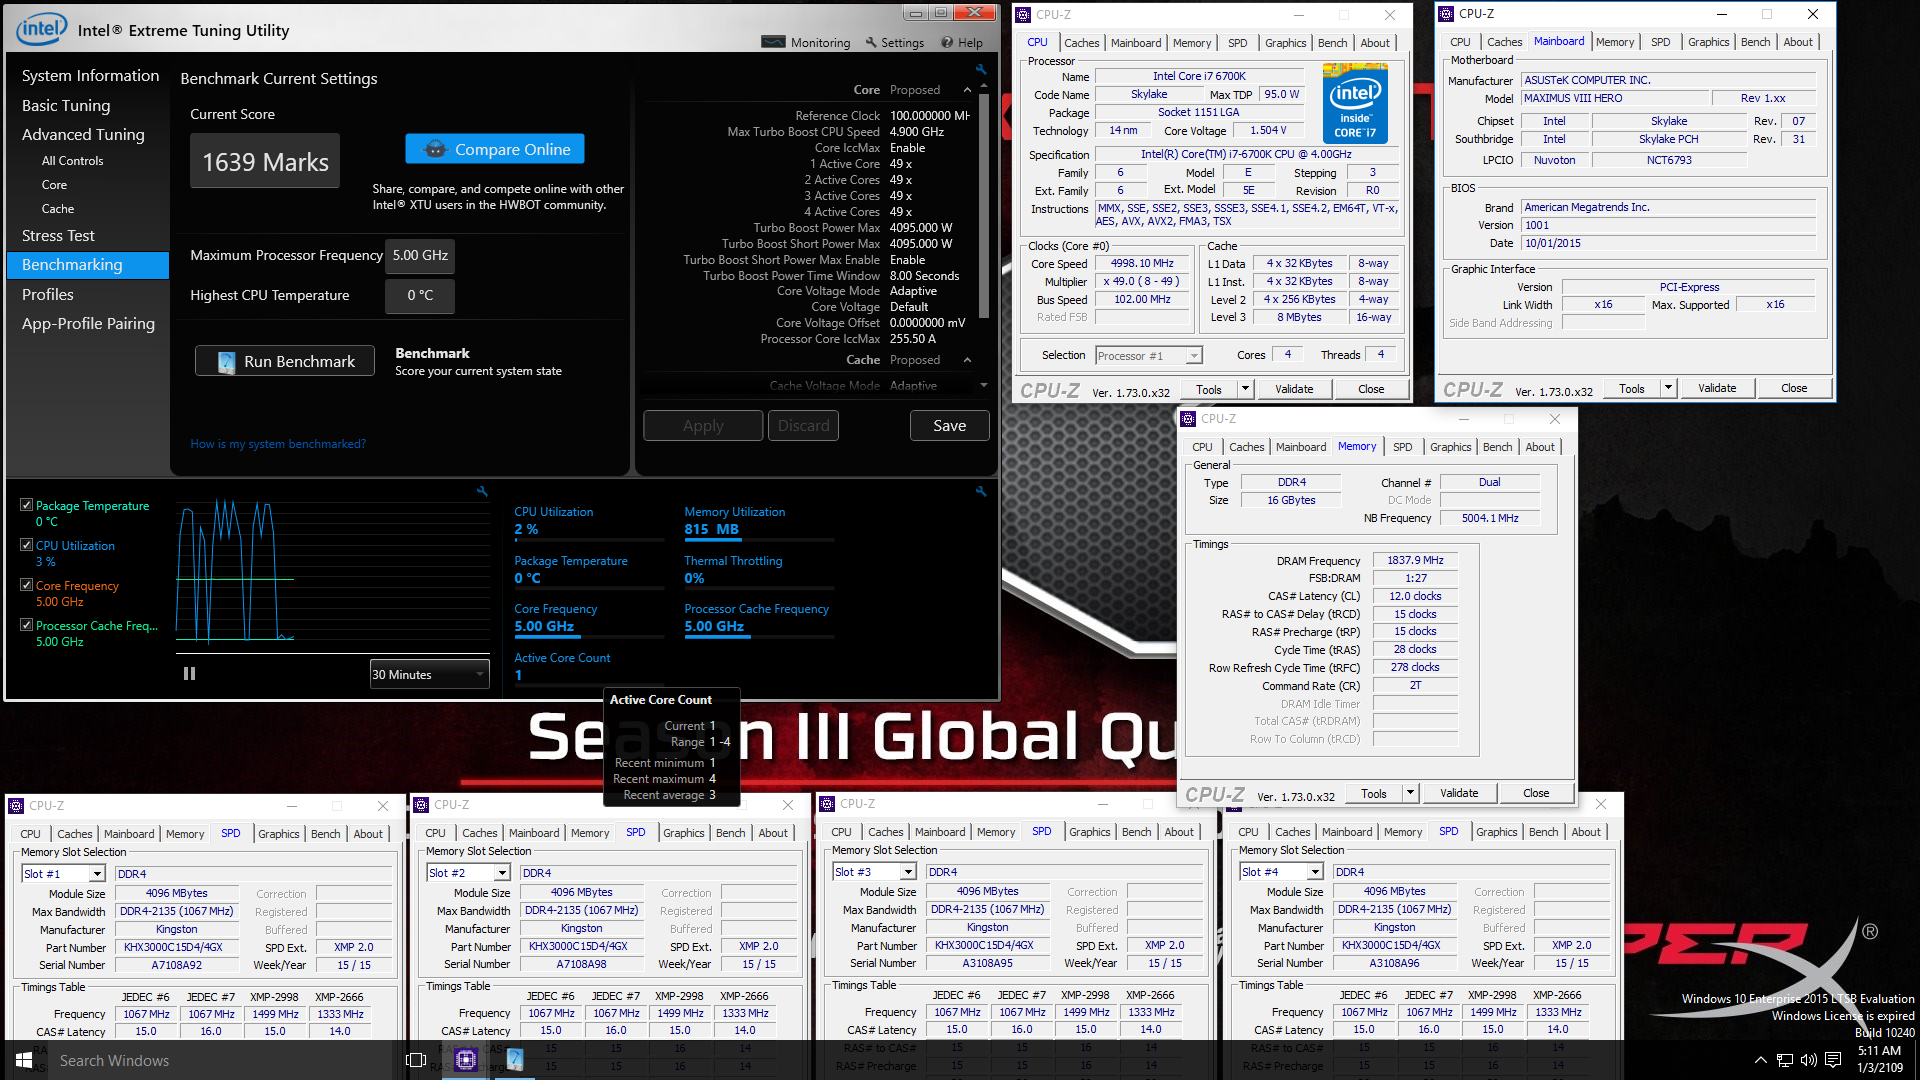
Task: Open the Action Center notifications icon
Action: tap(1833, 1060)
